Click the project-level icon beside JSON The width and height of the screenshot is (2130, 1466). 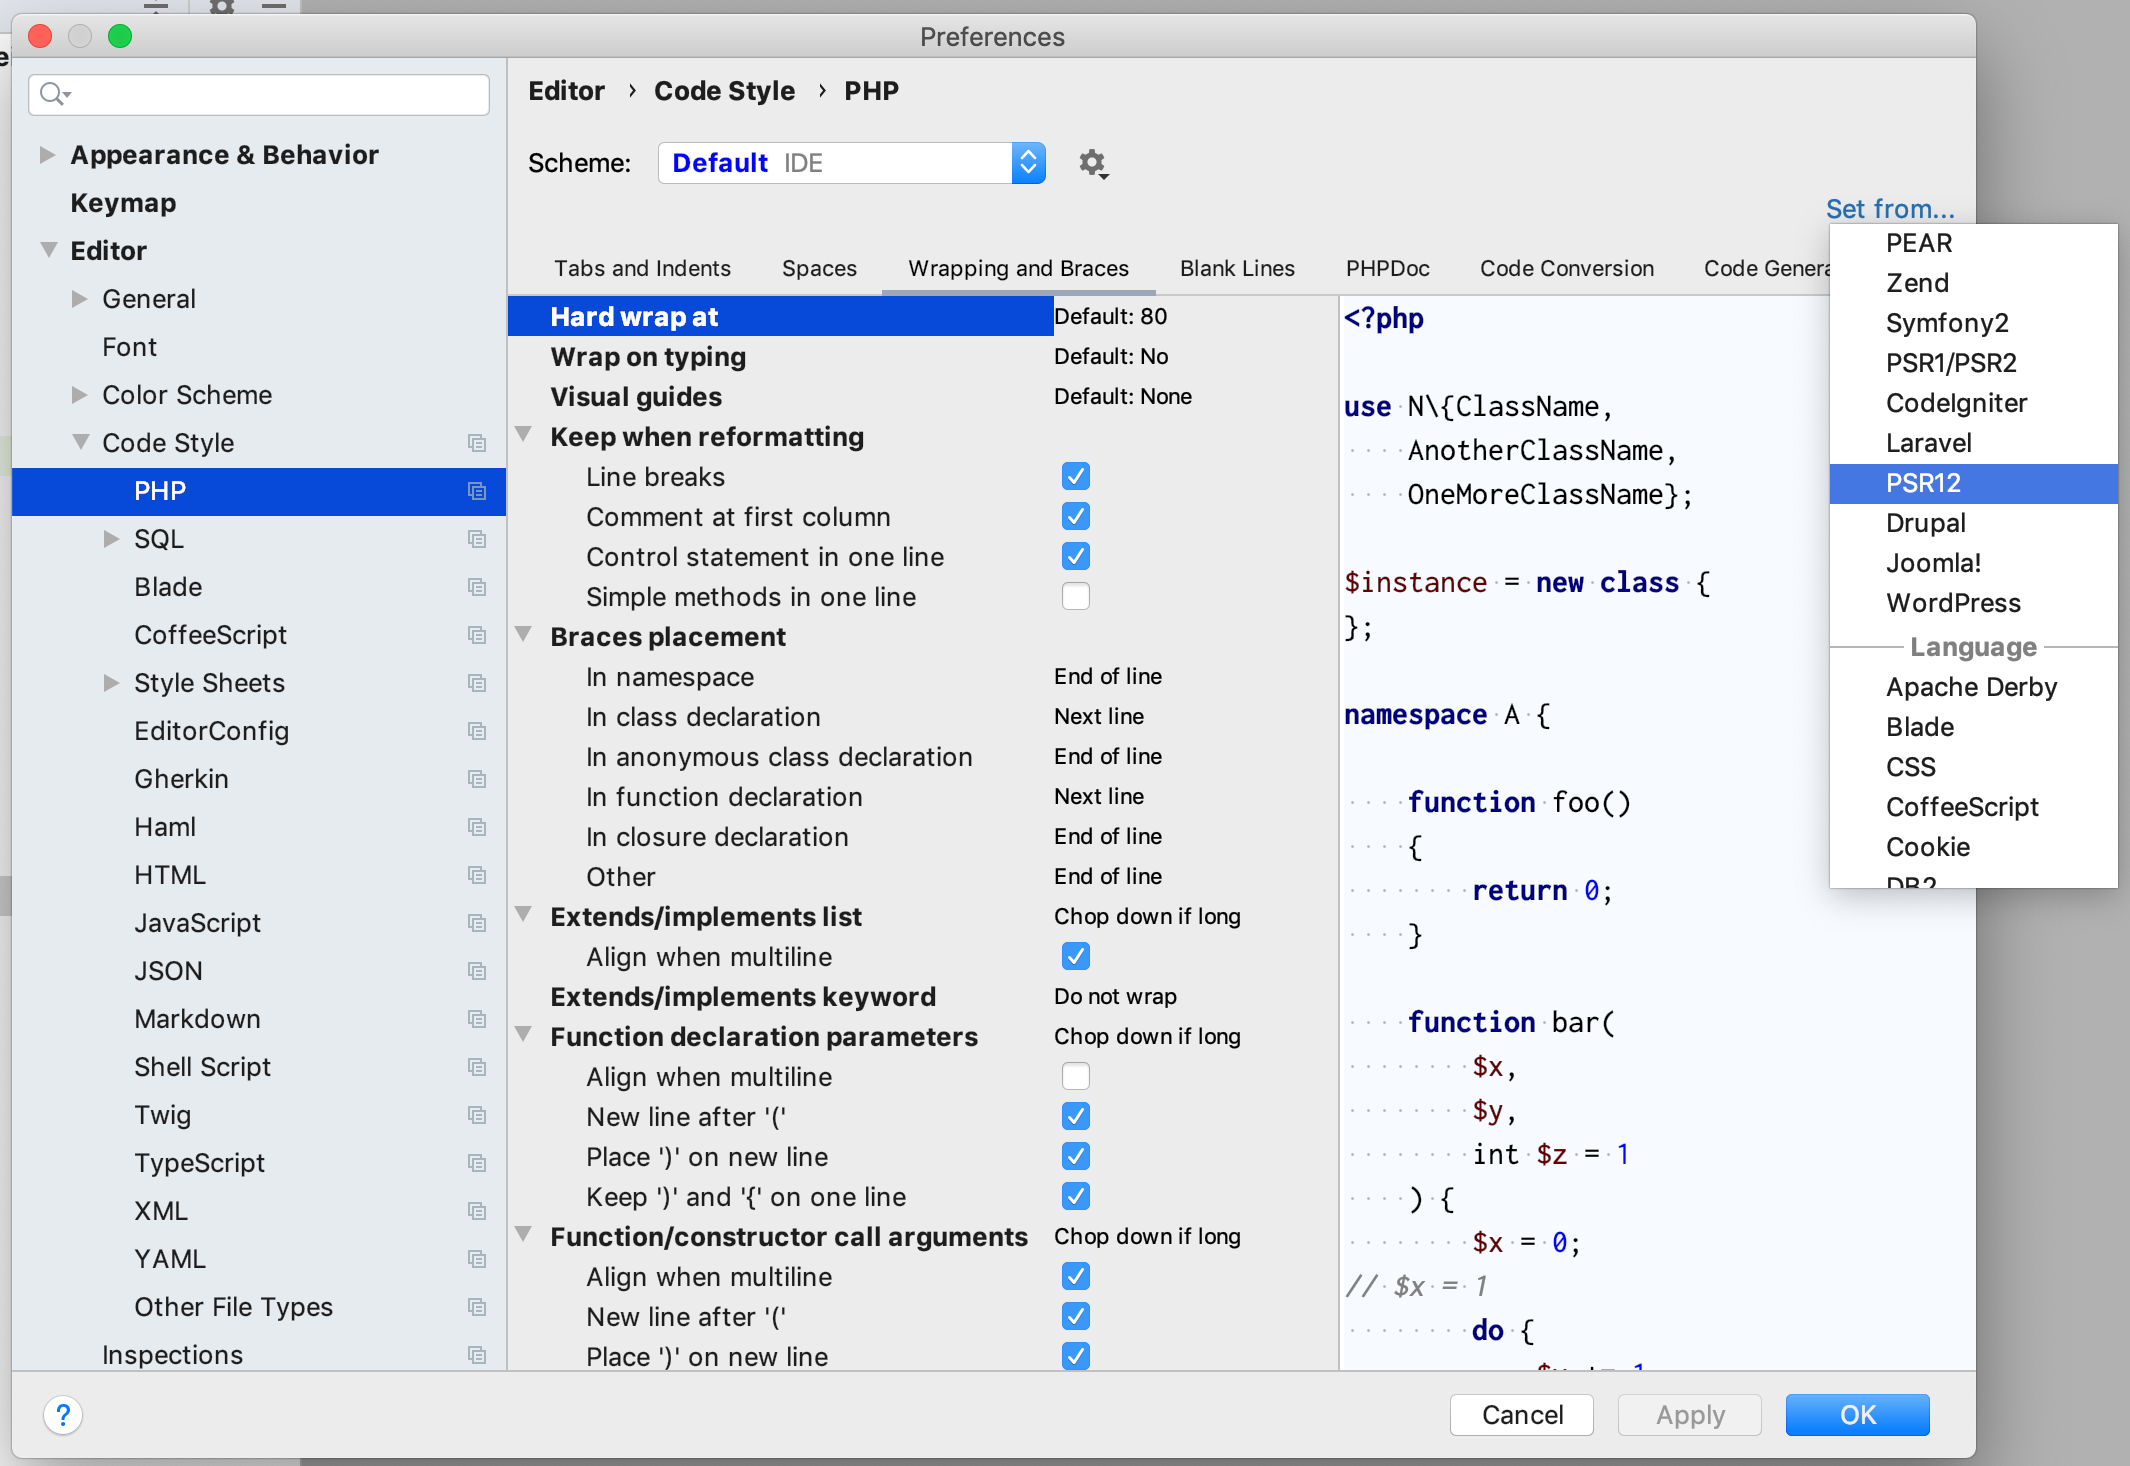pyautogui.click(x=477, y=971)
